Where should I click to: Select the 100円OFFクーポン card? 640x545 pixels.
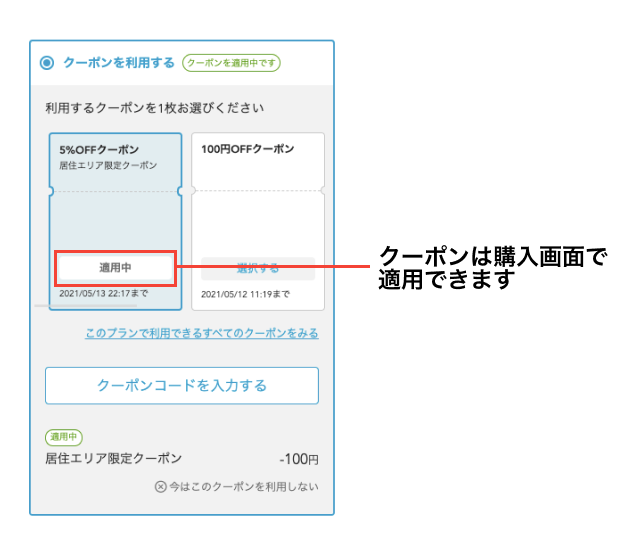point(258,221)
